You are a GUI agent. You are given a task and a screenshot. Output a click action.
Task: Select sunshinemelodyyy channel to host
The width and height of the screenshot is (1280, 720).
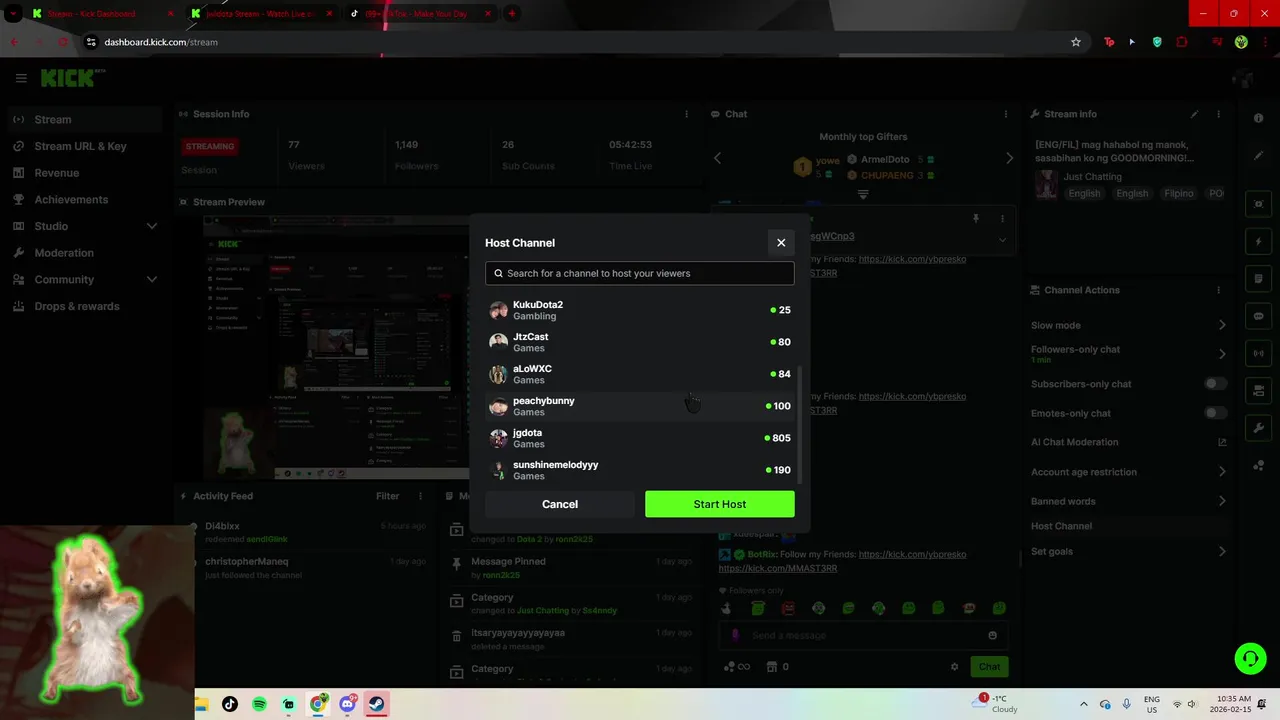[x=640, y=469]
